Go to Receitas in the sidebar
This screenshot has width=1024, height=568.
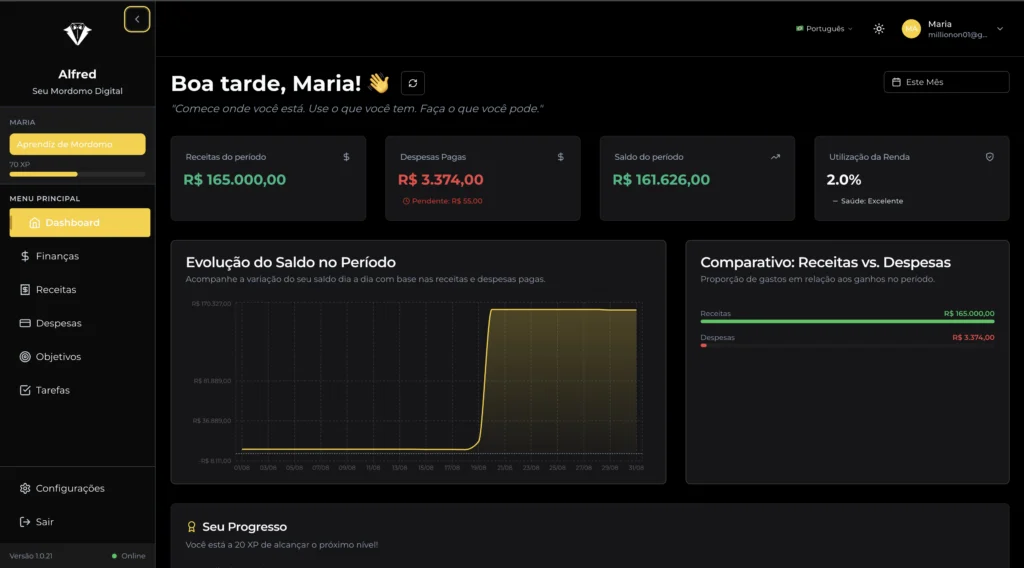[x=80, y=289]
